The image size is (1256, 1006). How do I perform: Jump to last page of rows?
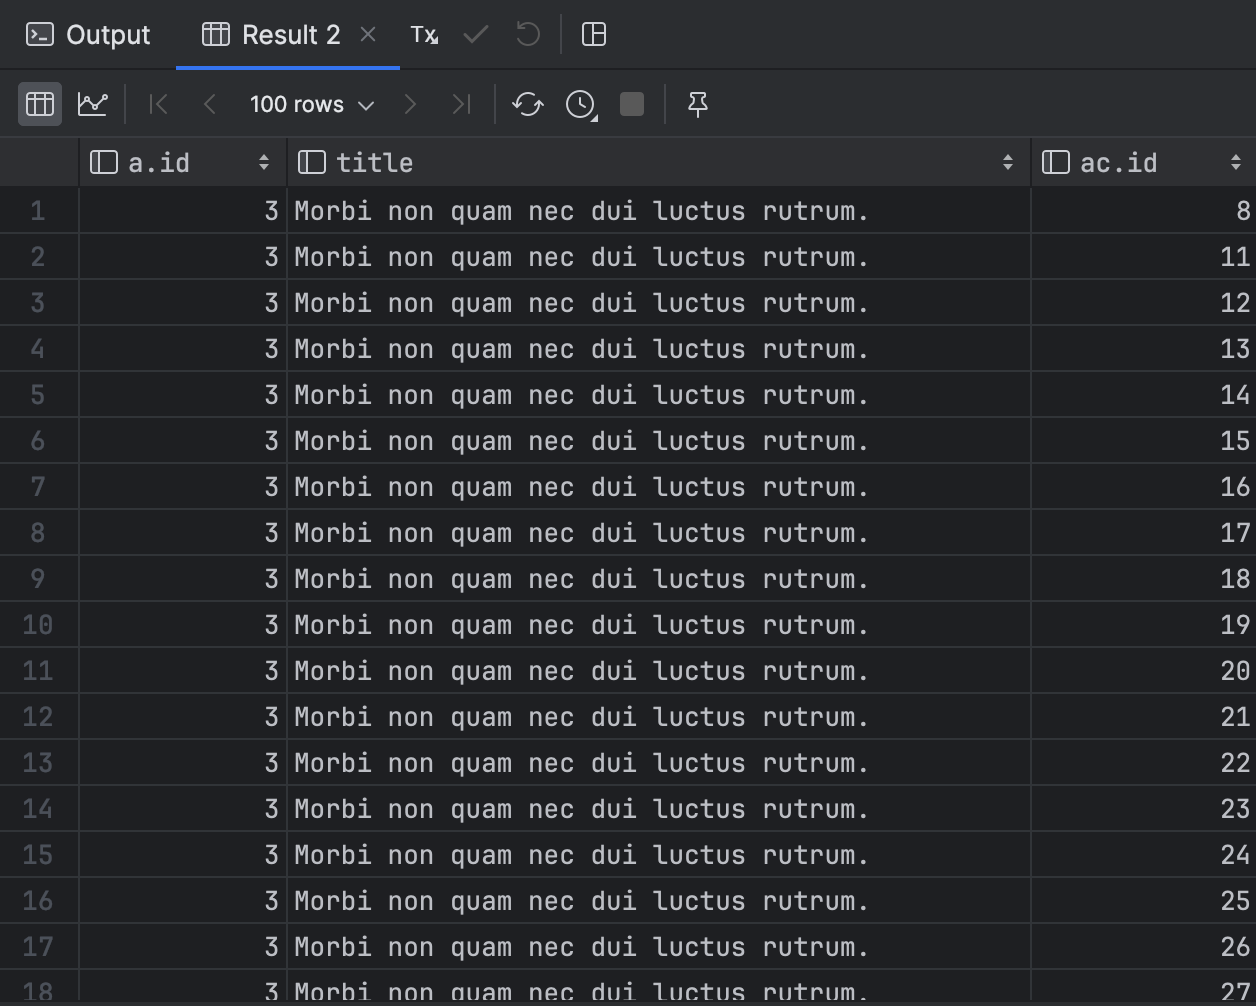click(461, 104)
